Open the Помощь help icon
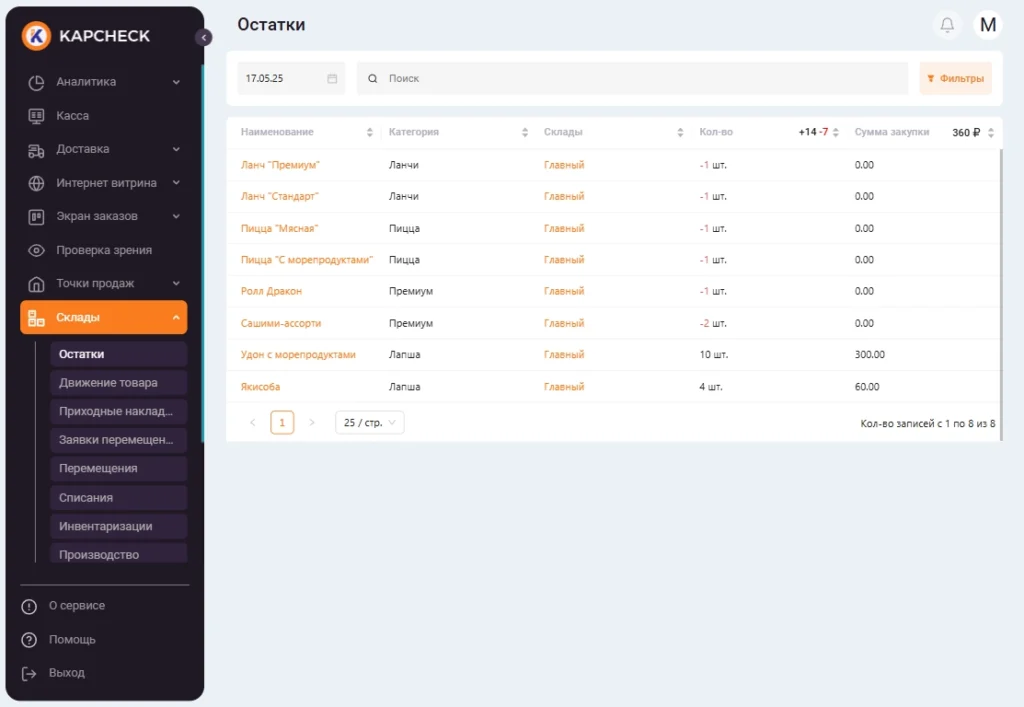This screenshot has height=707, width=1024. pos(29,639)
